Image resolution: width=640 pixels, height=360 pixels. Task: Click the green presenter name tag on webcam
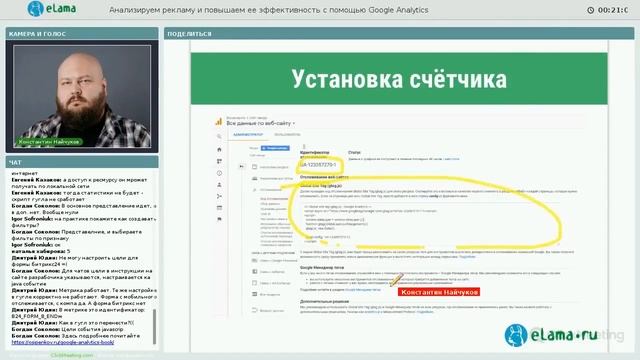coord(49,142)
